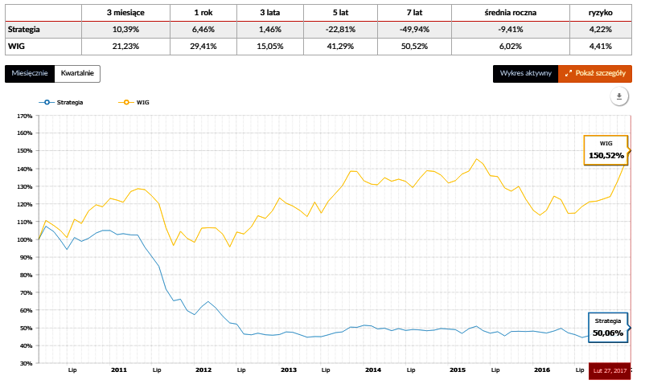Click WIG value 29,41%
The width and height of the screenshot is (645, 384).
[203, 46]
